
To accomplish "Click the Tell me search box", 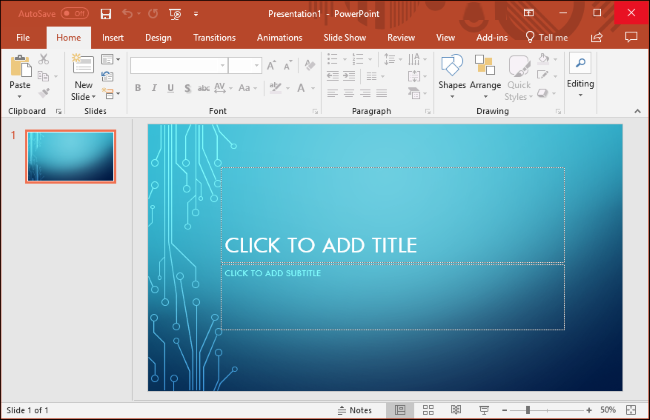I will click(x=547, y=37).
